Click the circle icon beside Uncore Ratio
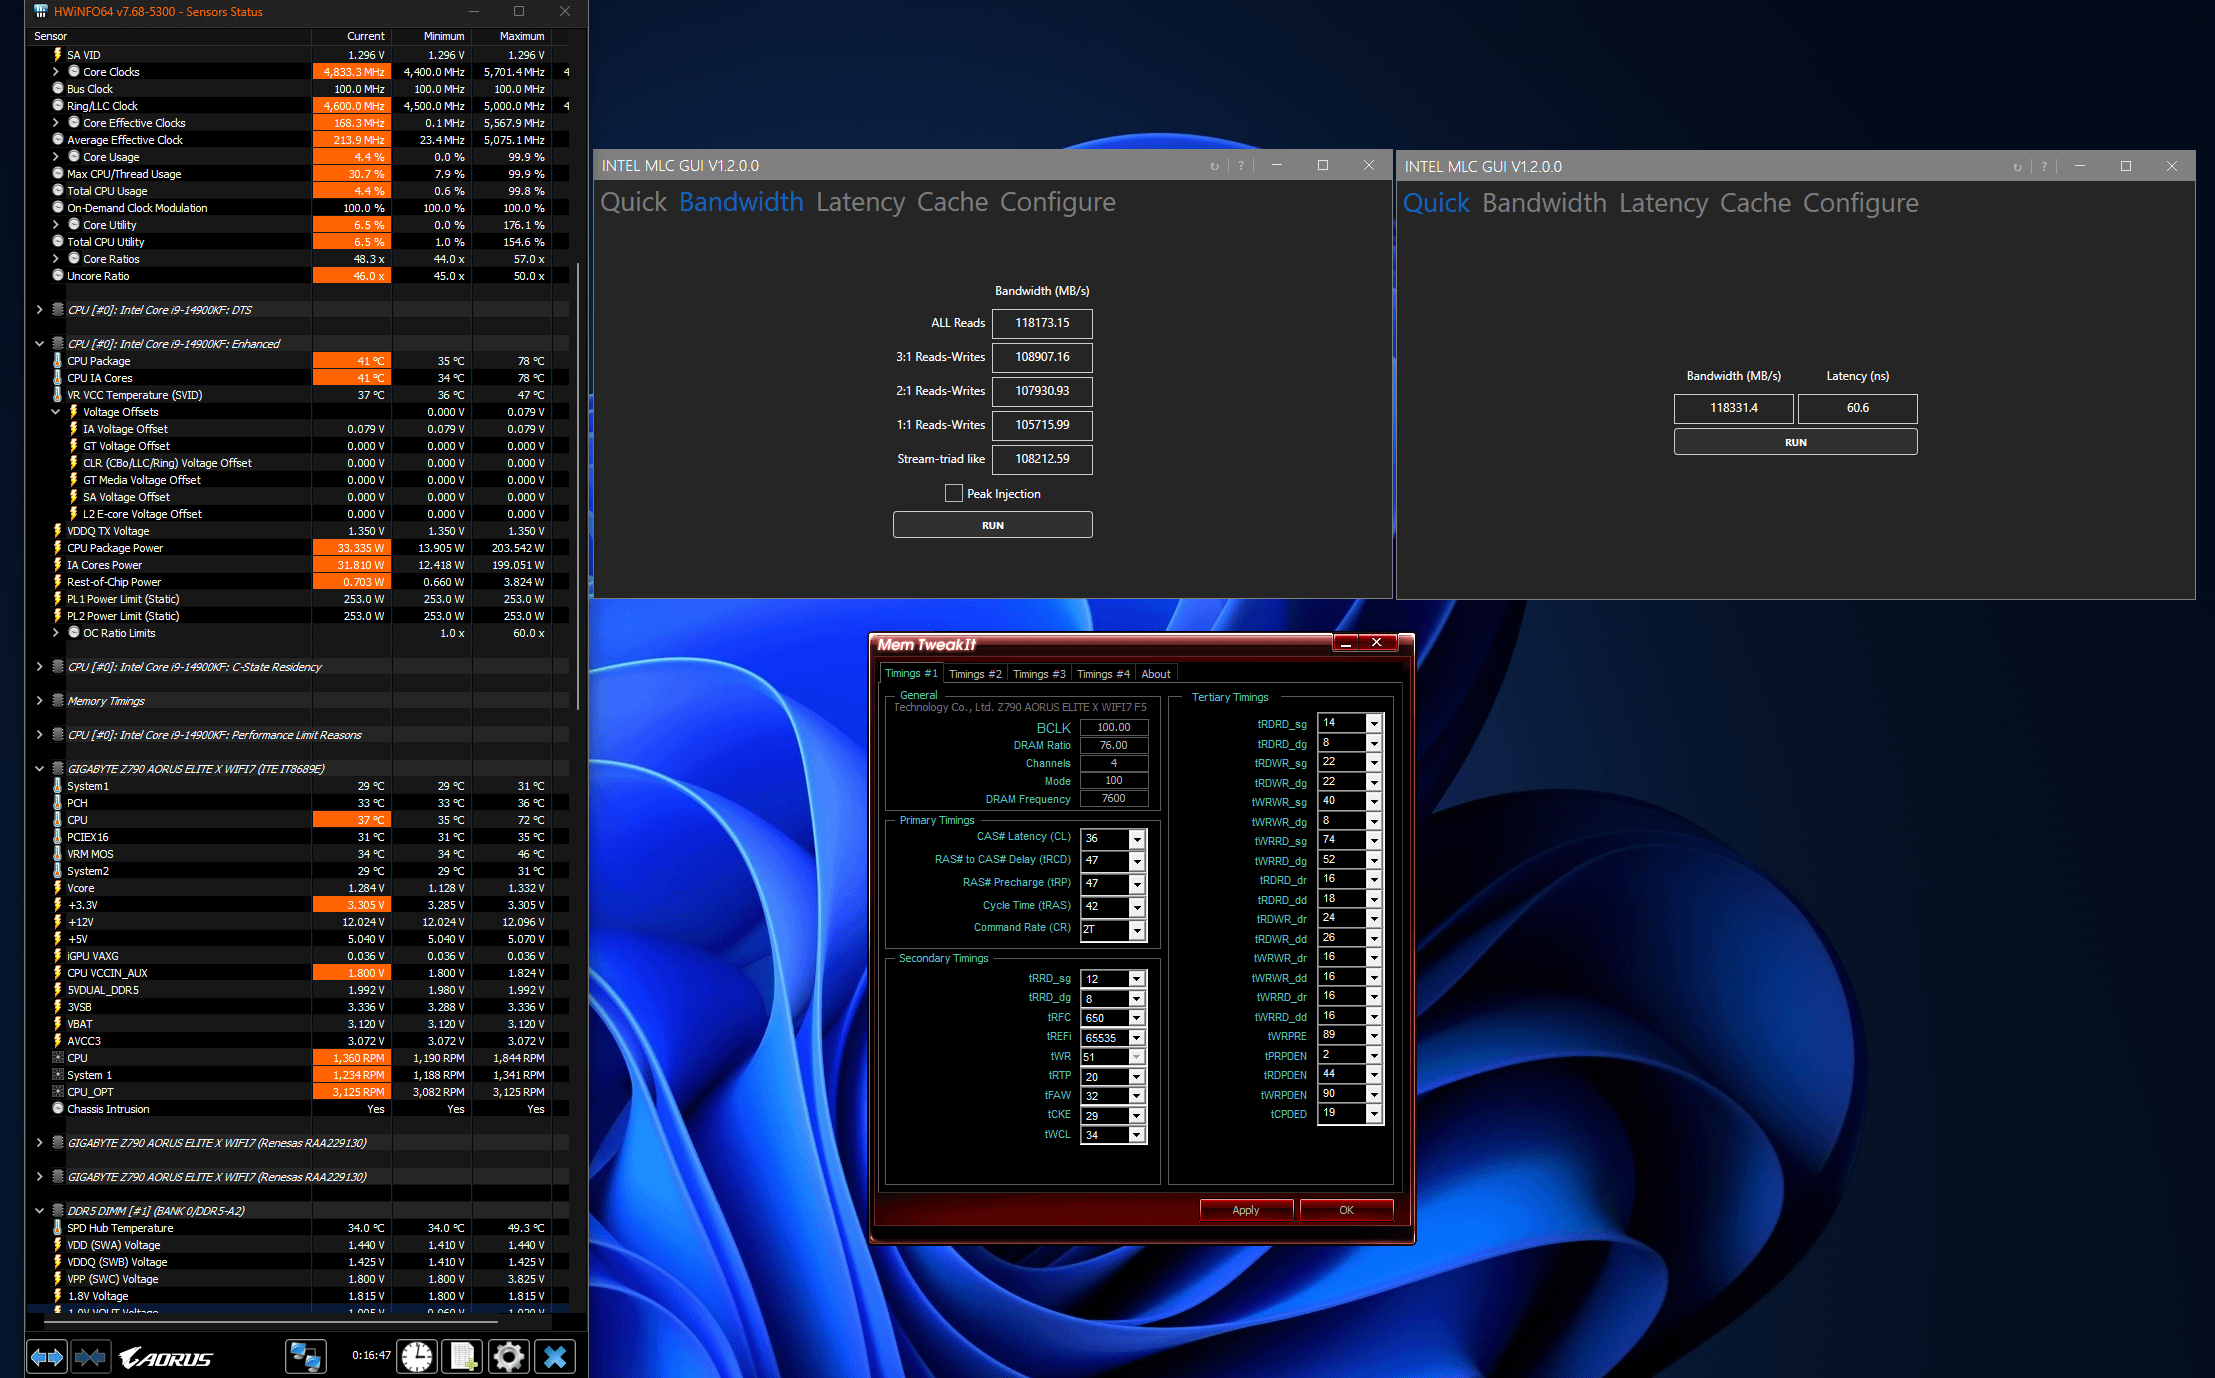The height and width of the screenshot is (1378, 2215). [58, 276]
